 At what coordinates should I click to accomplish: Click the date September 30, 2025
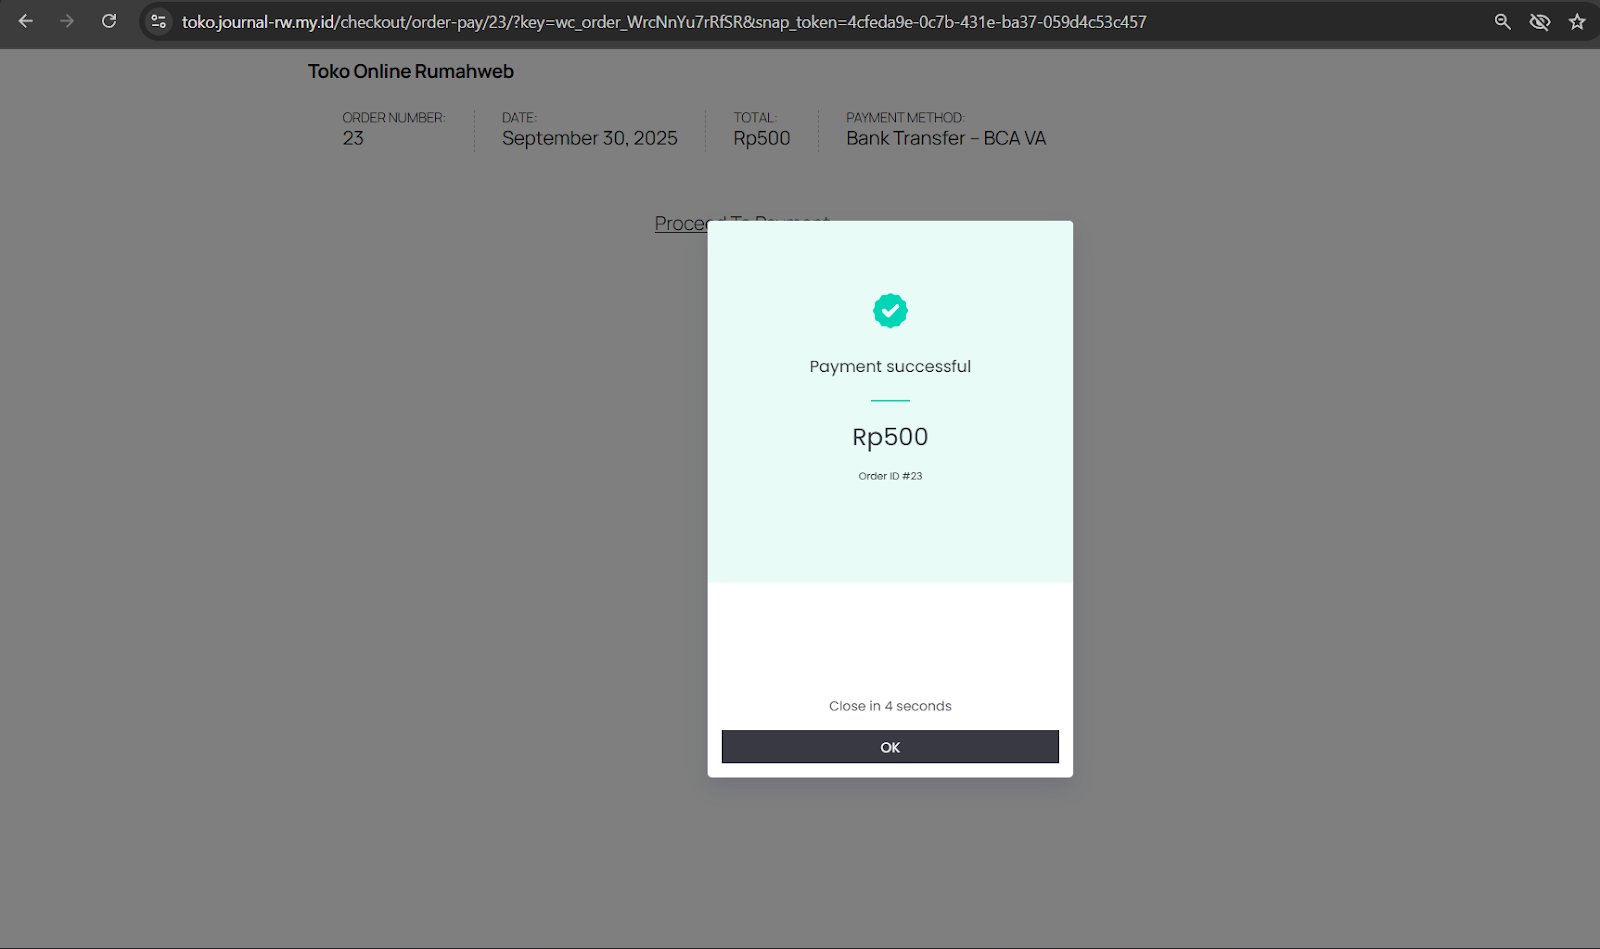[589, 138]
